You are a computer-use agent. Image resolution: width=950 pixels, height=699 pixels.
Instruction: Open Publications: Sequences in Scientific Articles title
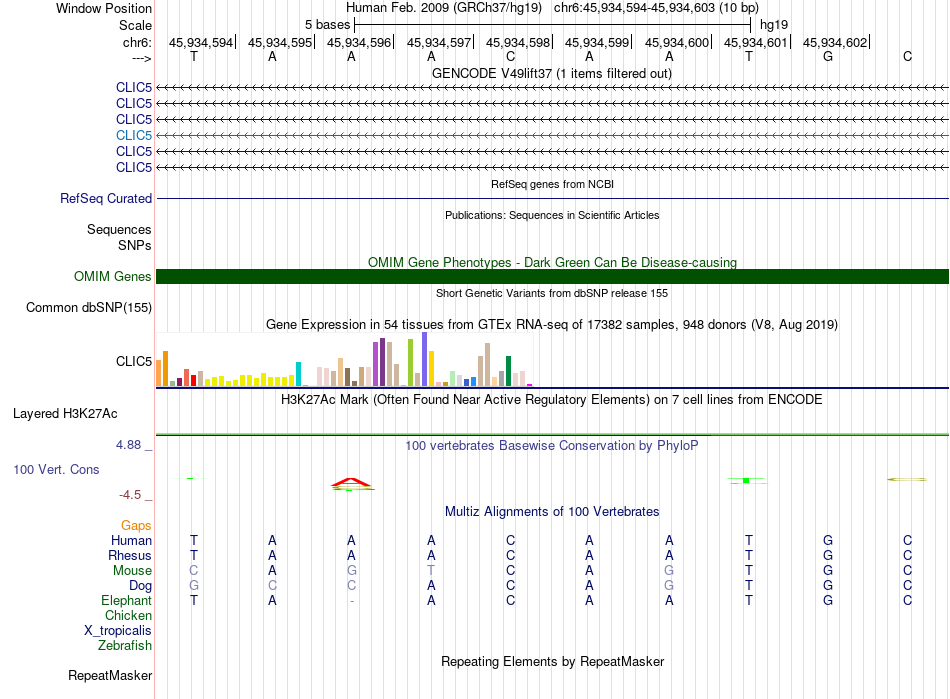pyautogui.click(x=552, y=215)
